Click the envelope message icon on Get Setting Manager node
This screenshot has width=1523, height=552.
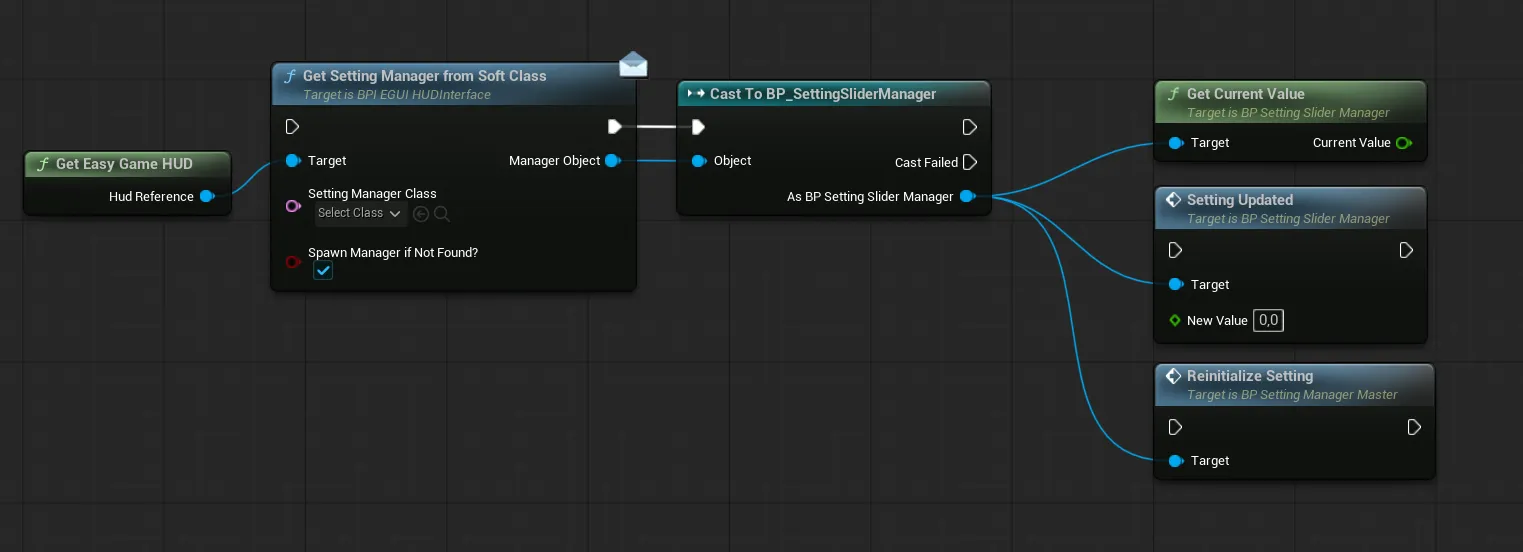coord(633,65)
